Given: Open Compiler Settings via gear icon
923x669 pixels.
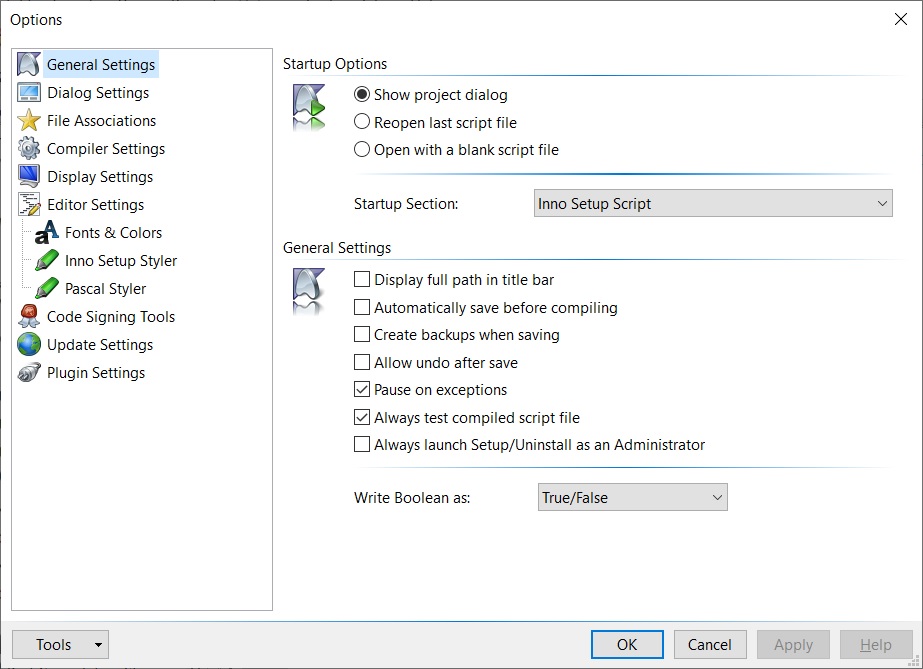Looking at the screenshot, I should click(x=29, y=148).
